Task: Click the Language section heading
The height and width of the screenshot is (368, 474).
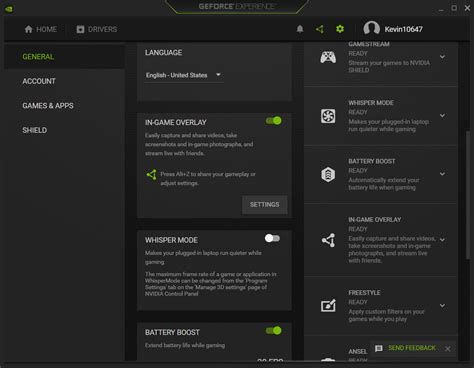Action: pyautogui.click(x=163, y=53)
